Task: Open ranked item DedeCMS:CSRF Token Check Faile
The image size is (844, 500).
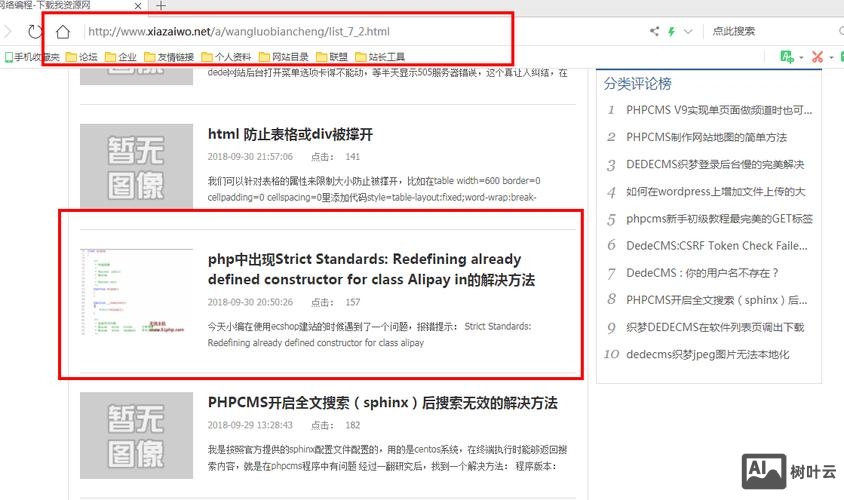Action: pyautogui.click(x=716, y=245)
